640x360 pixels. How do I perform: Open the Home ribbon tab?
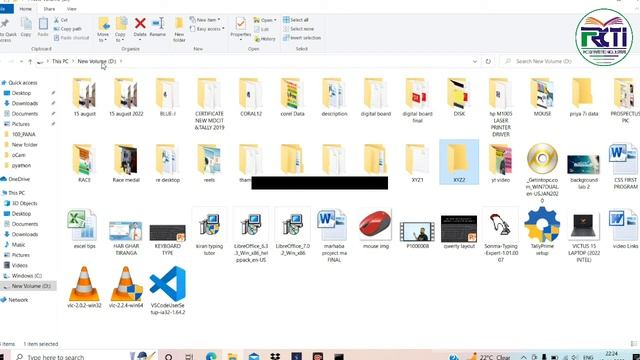click(x=25, y=9)
